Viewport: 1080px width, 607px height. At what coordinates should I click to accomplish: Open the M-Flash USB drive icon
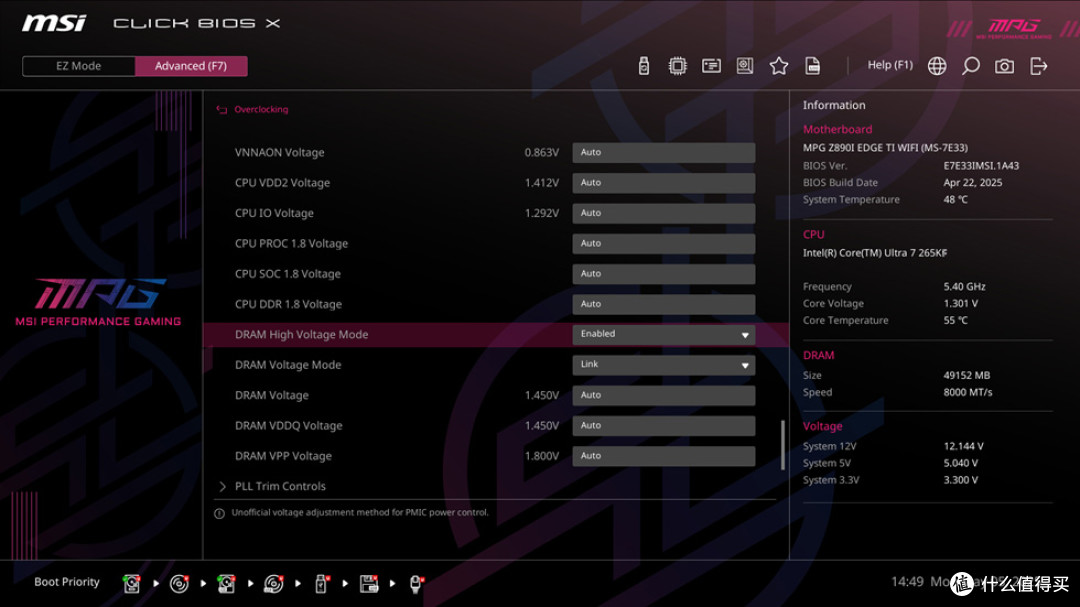coord(643,65)
